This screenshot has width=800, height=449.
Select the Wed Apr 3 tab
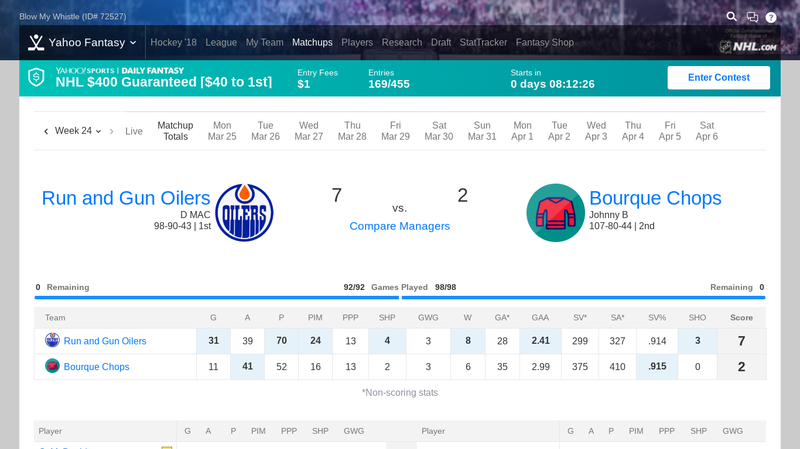tap(596, 131)
